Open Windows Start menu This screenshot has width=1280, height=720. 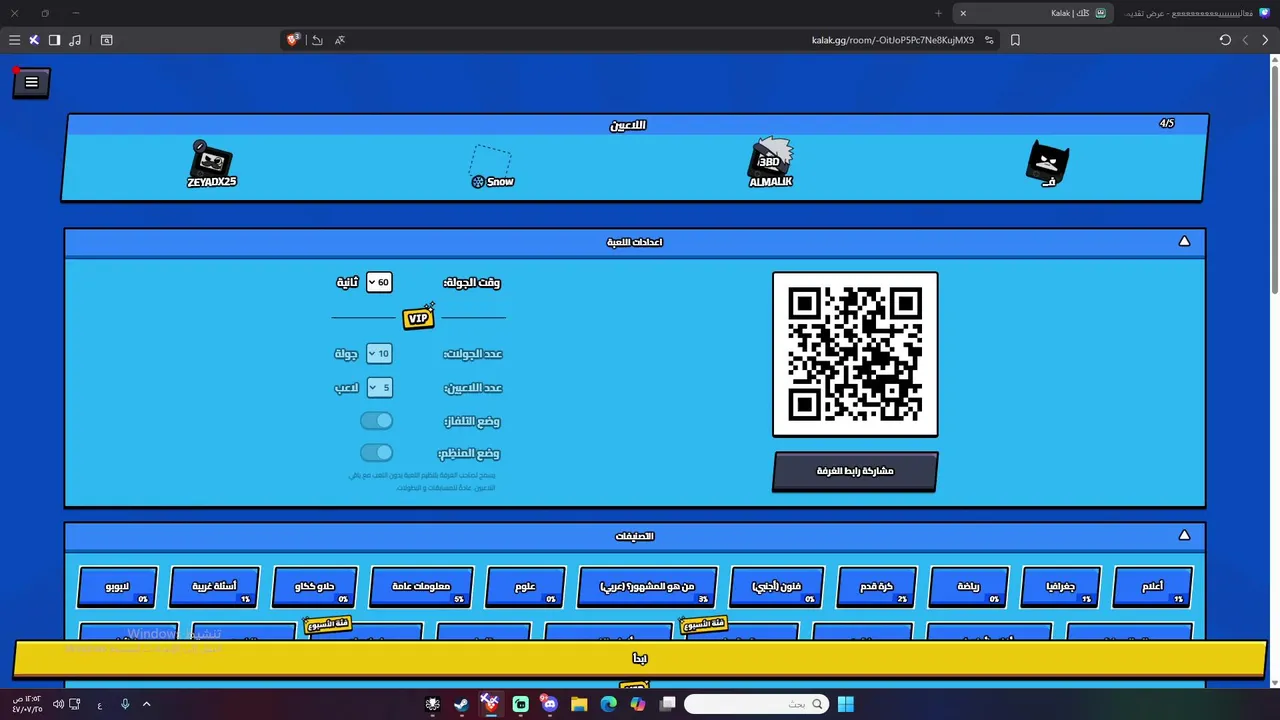[845, 704]
